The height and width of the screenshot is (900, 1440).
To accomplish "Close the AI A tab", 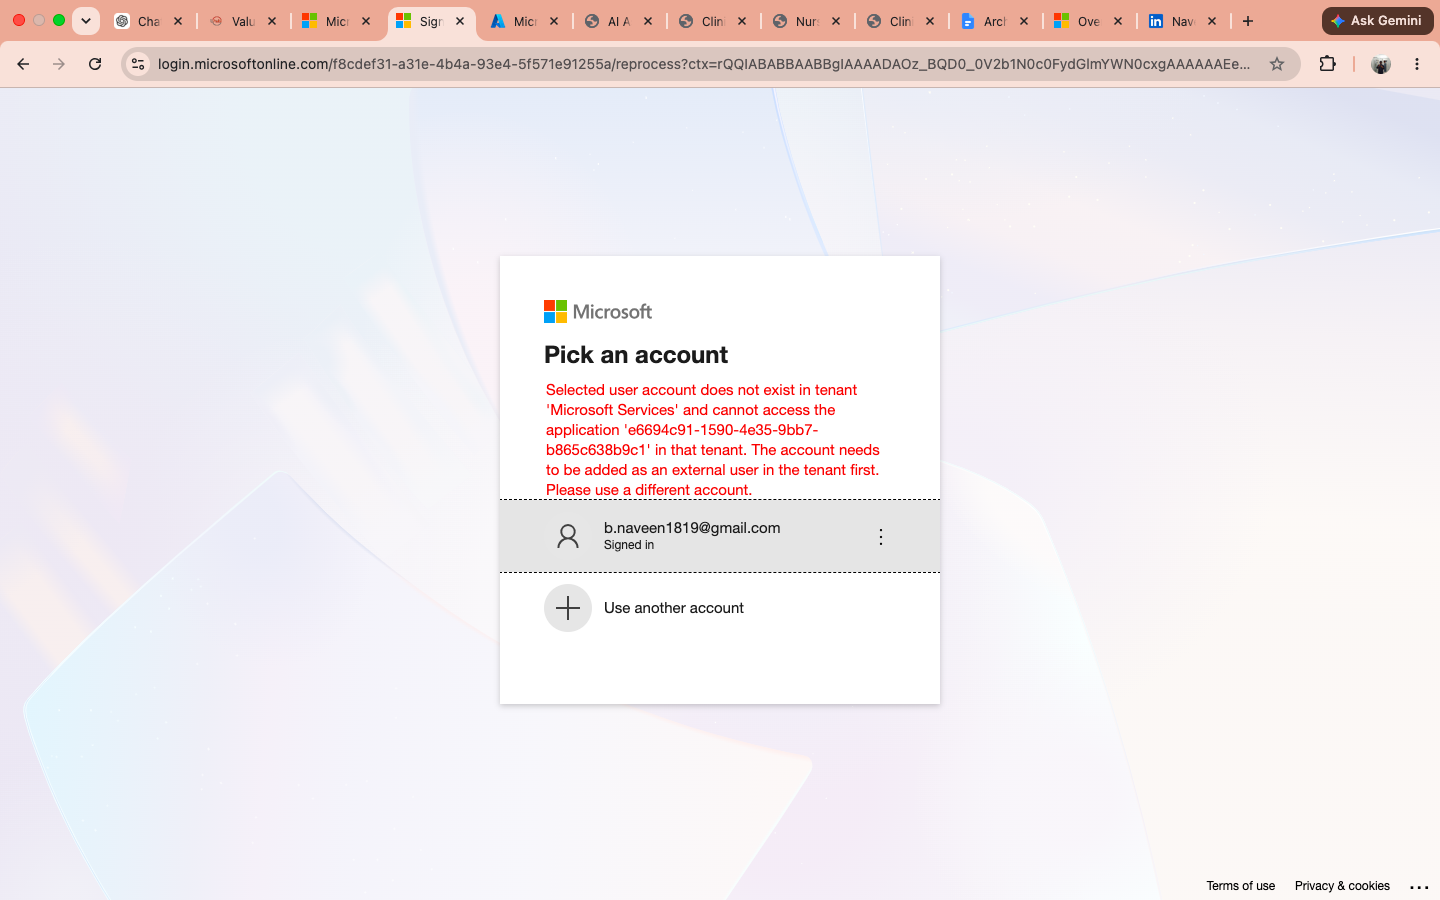I will (648, 21).
